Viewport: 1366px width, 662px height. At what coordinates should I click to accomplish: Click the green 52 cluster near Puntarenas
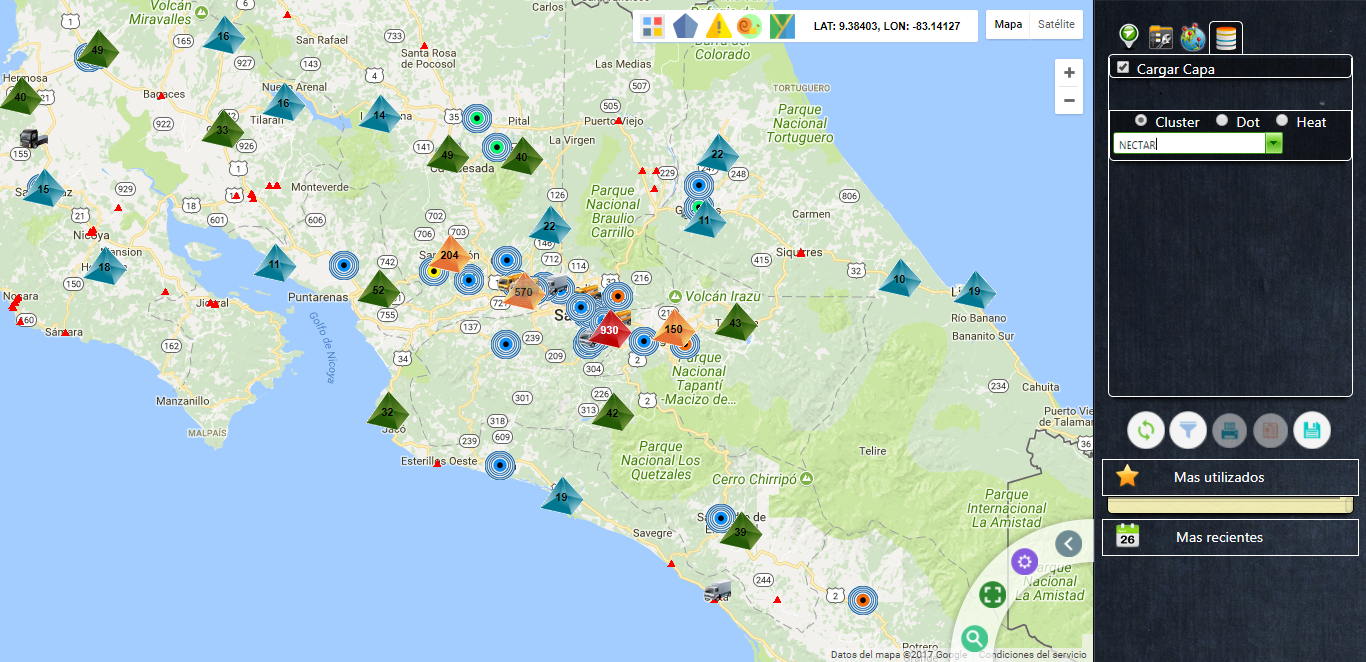(x=378, y=290)
